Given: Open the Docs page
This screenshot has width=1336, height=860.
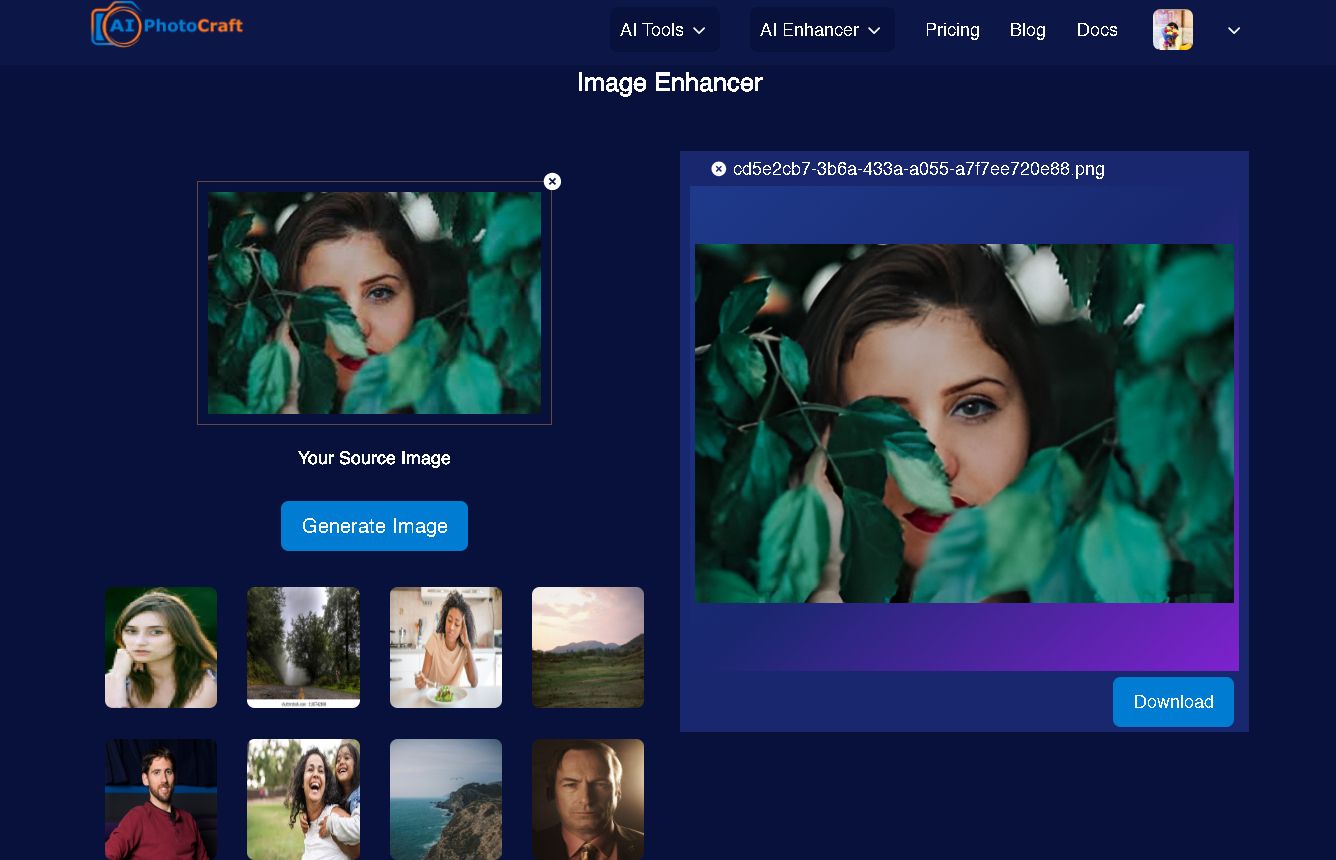Looking at the screenshot, I should click(1097, 30).
